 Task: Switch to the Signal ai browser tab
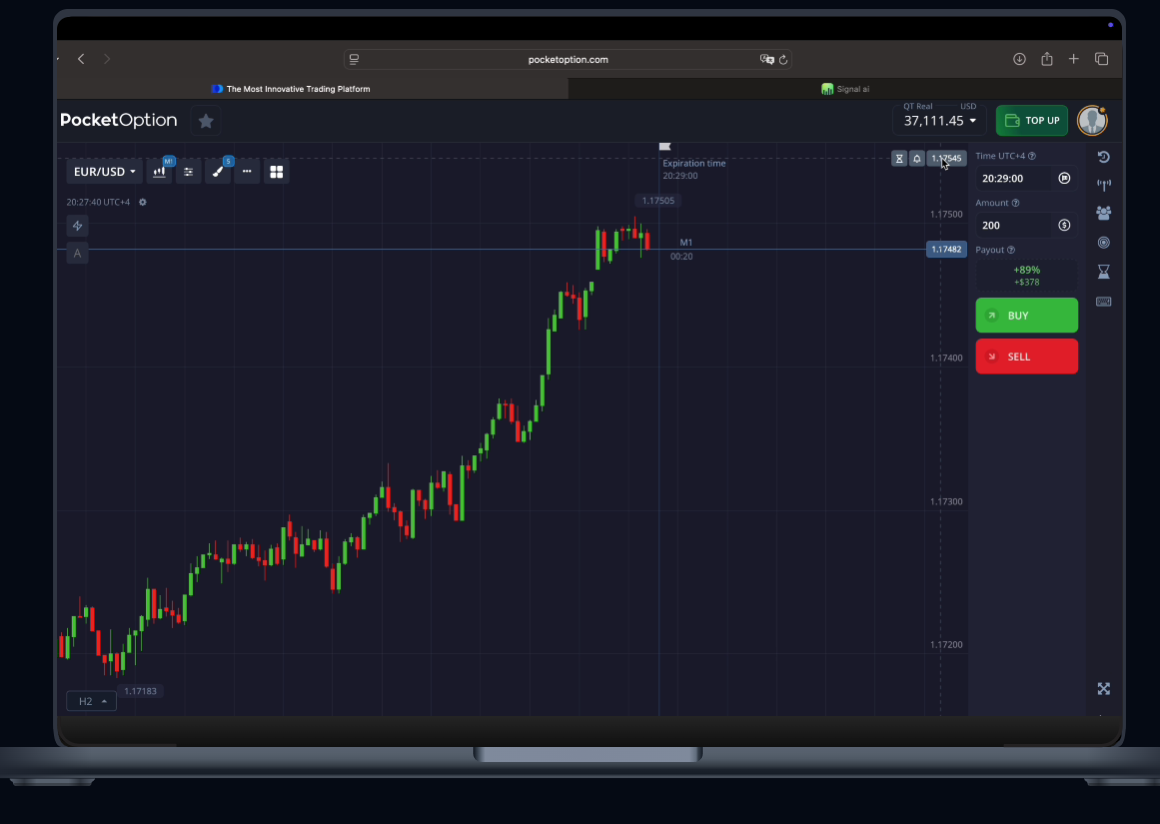845,89
